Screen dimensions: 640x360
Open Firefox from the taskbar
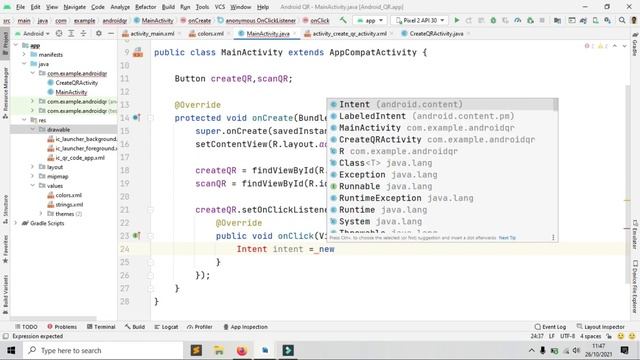pos(242,350)
